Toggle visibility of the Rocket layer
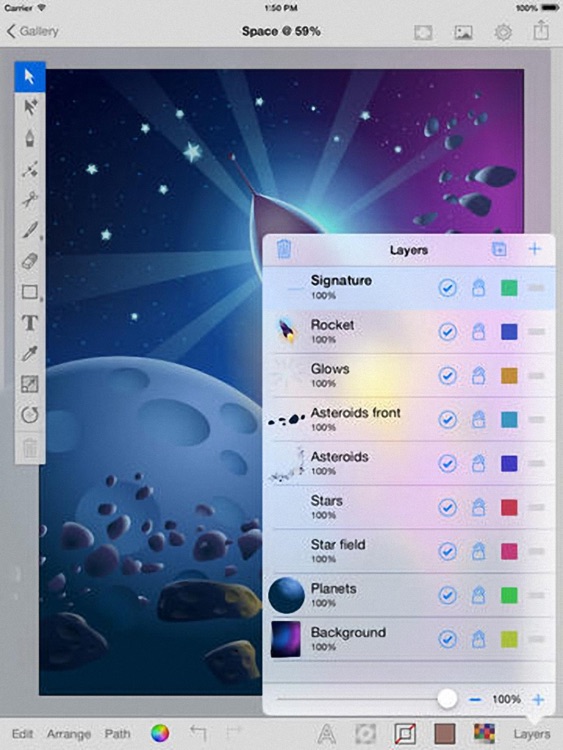 (x=447, y=332)
